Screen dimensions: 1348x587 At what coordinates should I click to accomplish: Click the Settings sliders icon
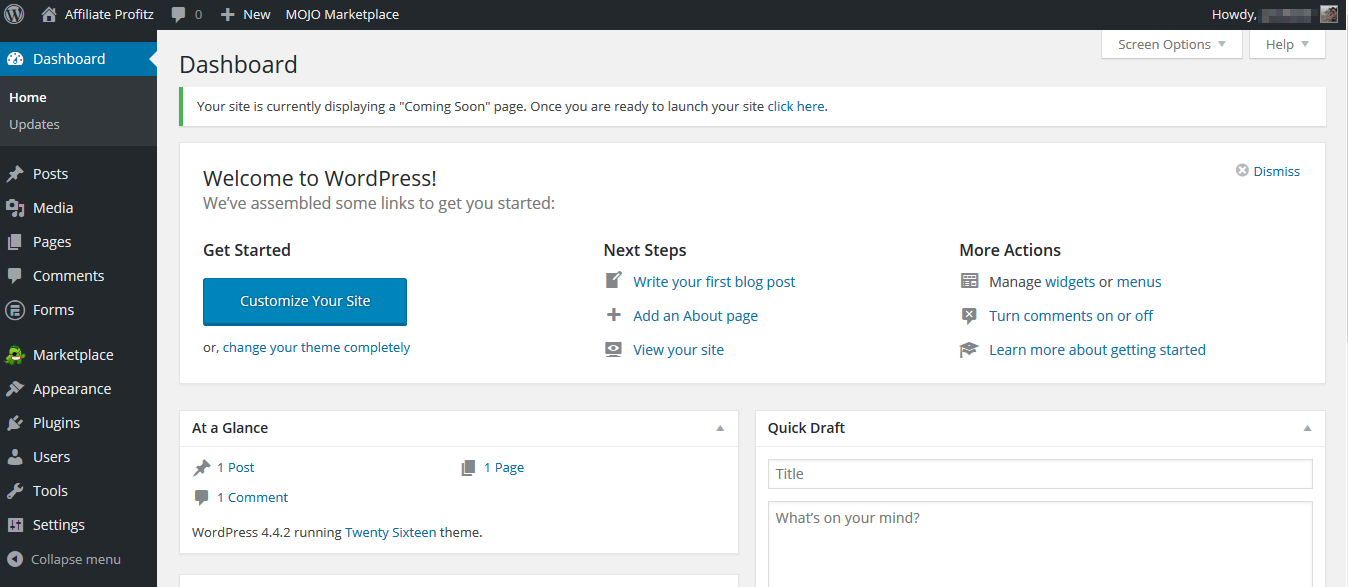(x=15, y=525)
